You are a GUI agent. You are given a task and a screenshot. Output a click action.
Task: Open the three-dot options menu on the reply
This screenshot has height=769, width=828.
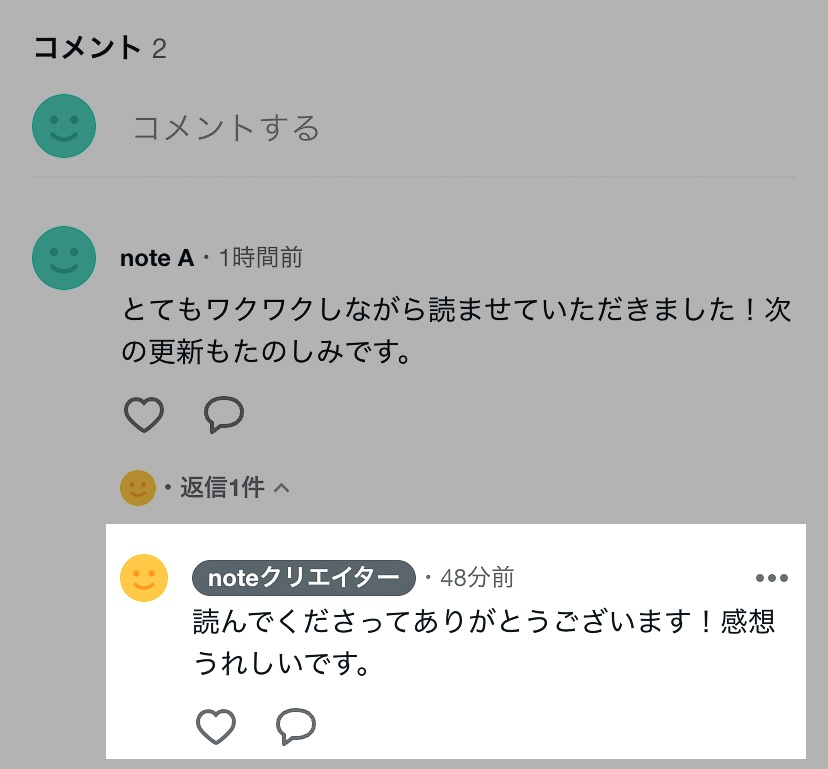click(x=771, y=577)
